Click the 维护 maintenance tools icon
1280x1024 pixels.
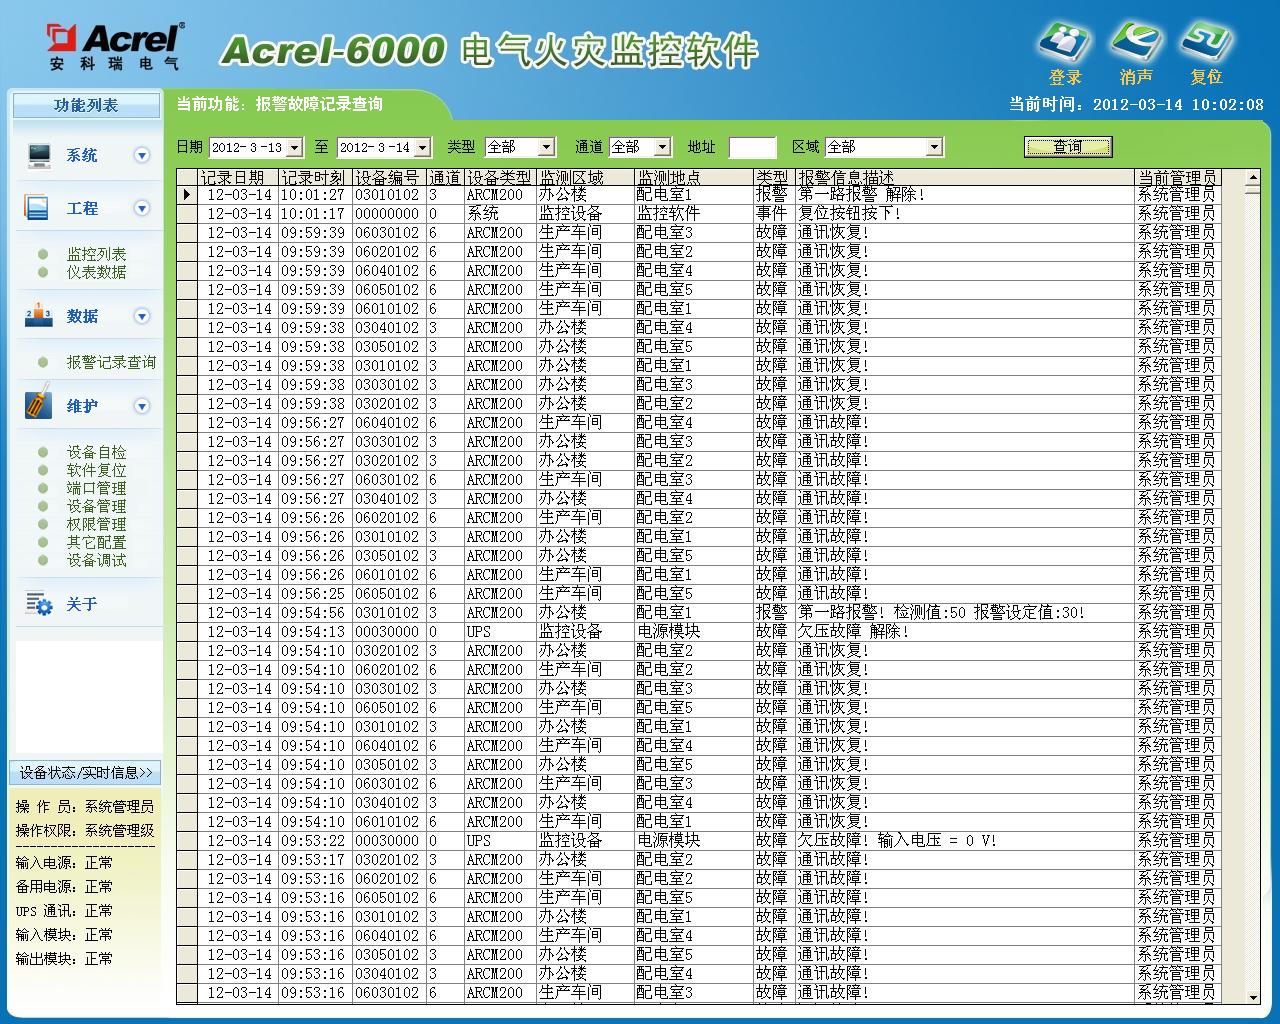(38, 405)
